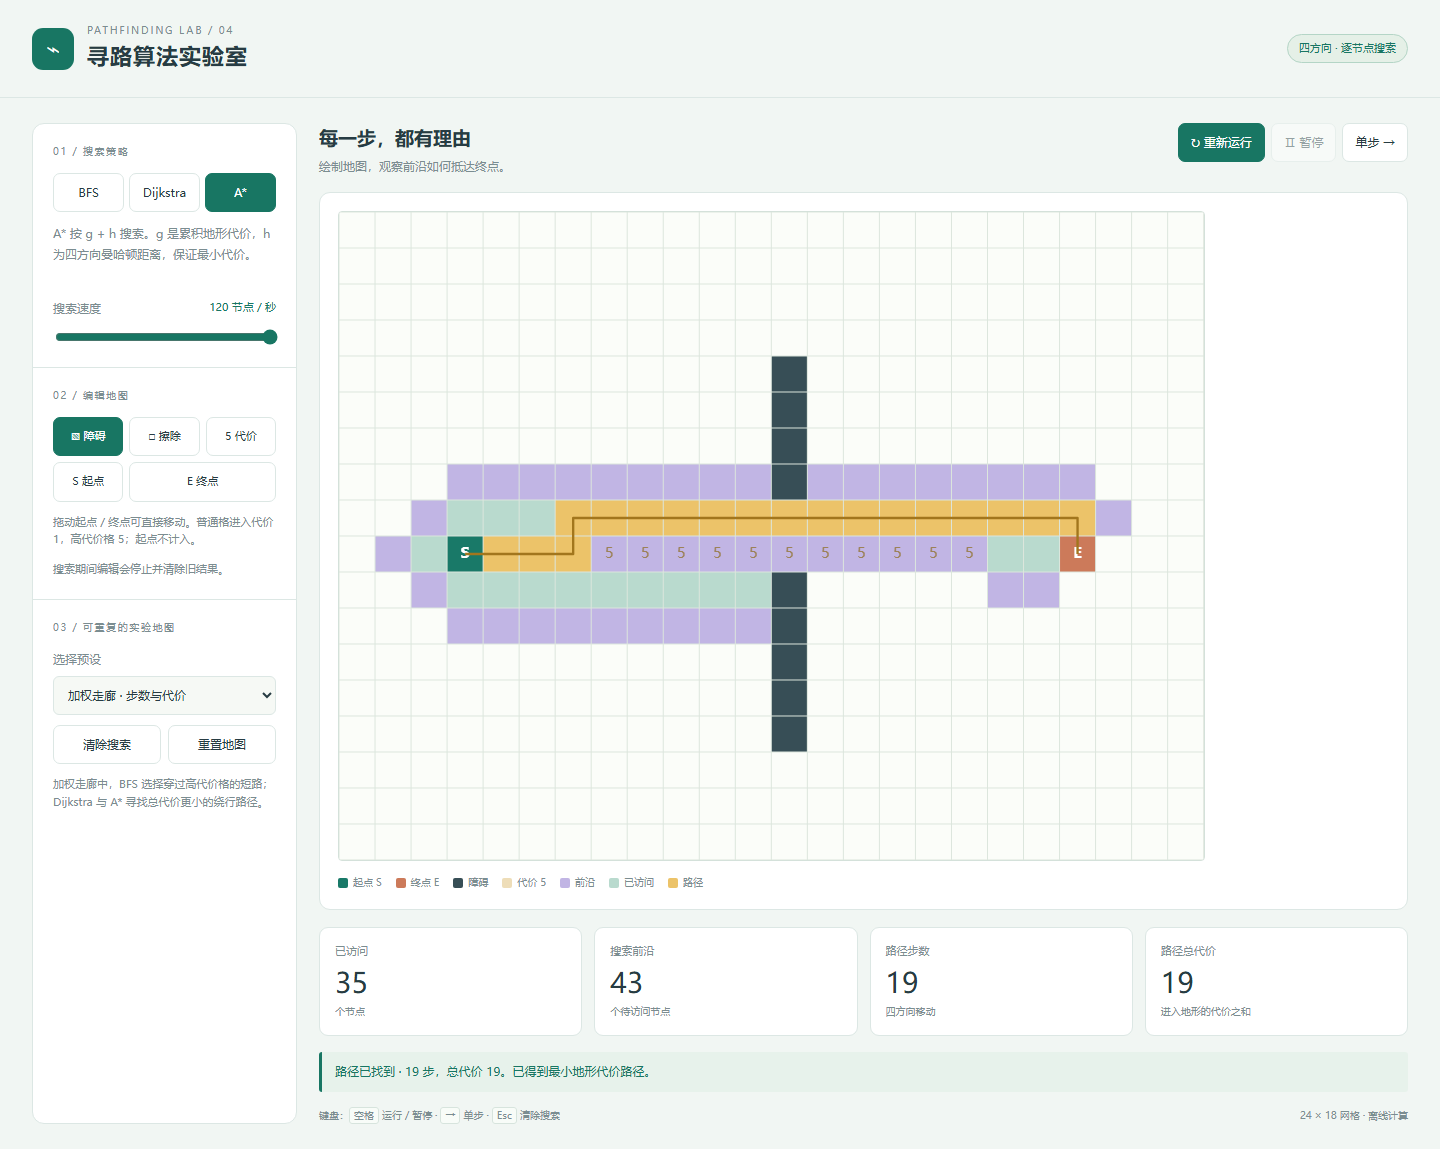
Task: Switch search strategy to BFS
Action: click(88, 192)
